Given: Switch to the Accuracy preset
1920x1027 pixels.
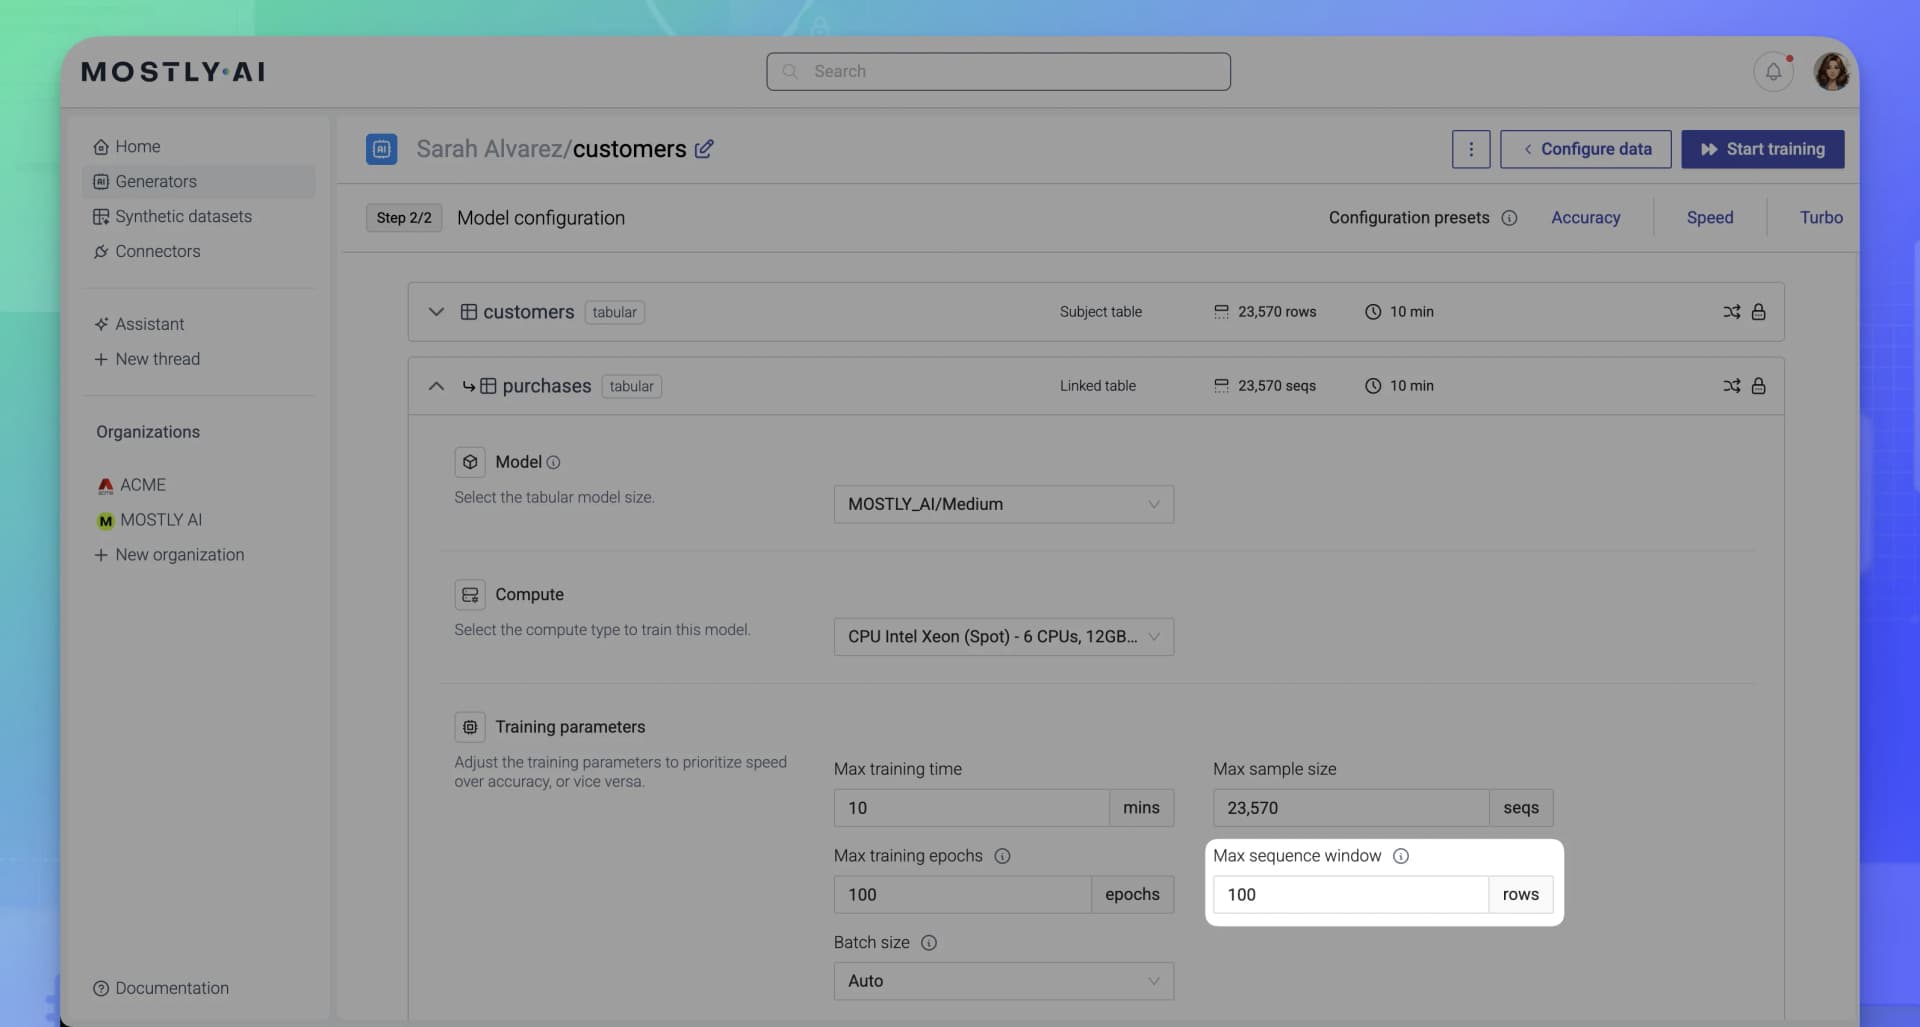Looking at the screenshot, I should click(x=1586, y=217).
